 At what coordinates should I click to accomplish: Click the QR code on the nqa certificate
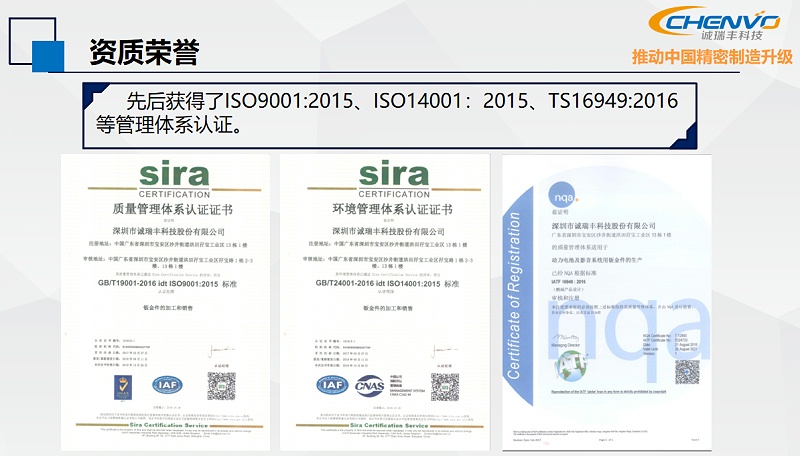(686, 372)
